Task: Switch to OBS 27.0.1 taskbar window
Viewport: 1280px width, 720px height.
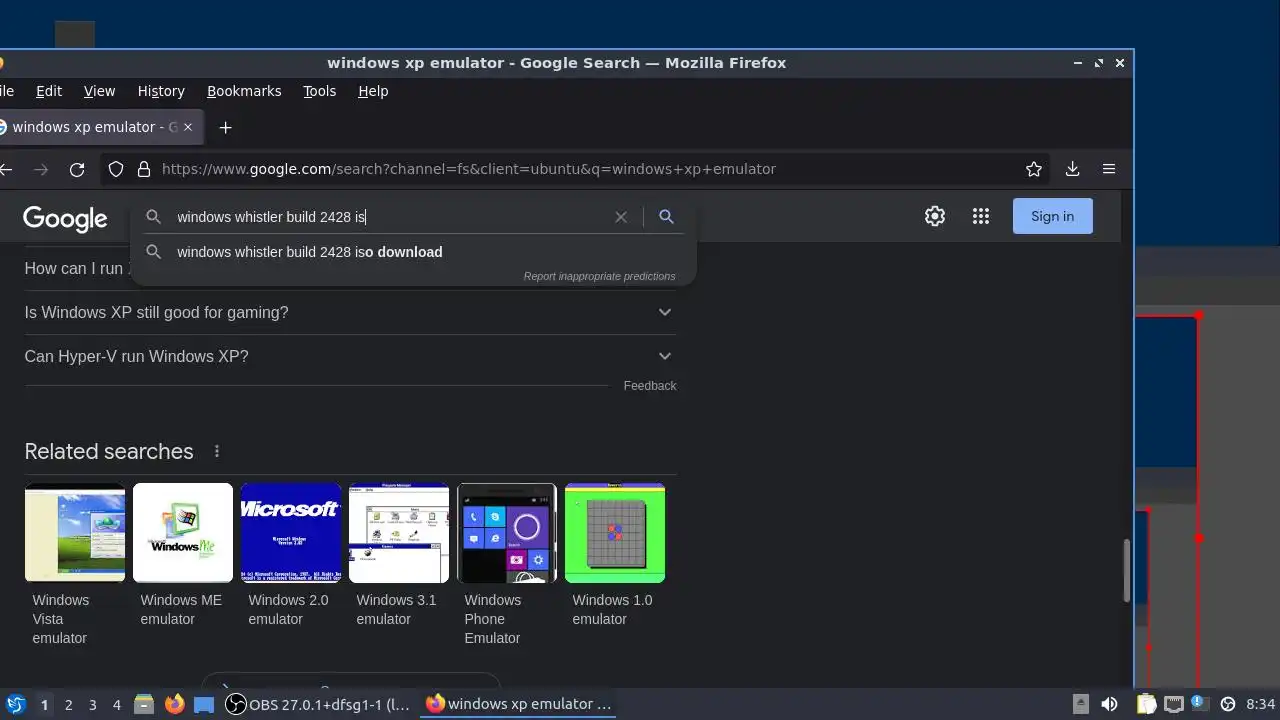Action: coord(319,704)
